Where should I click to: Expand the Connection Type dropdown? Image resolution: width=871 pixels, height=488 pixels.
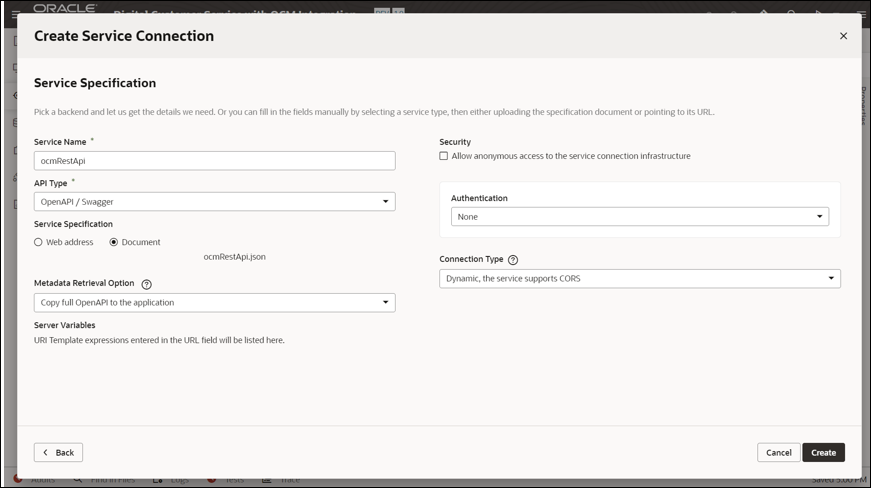[x=640, y=279]
